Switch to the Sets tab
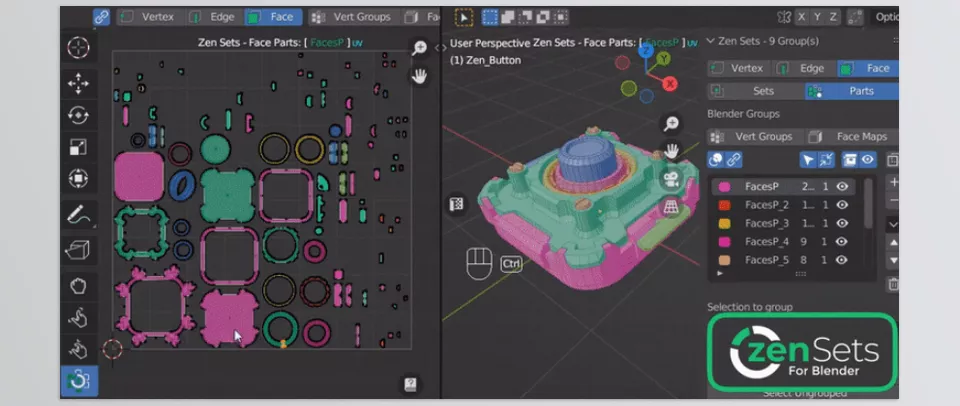 pos(756,91)
